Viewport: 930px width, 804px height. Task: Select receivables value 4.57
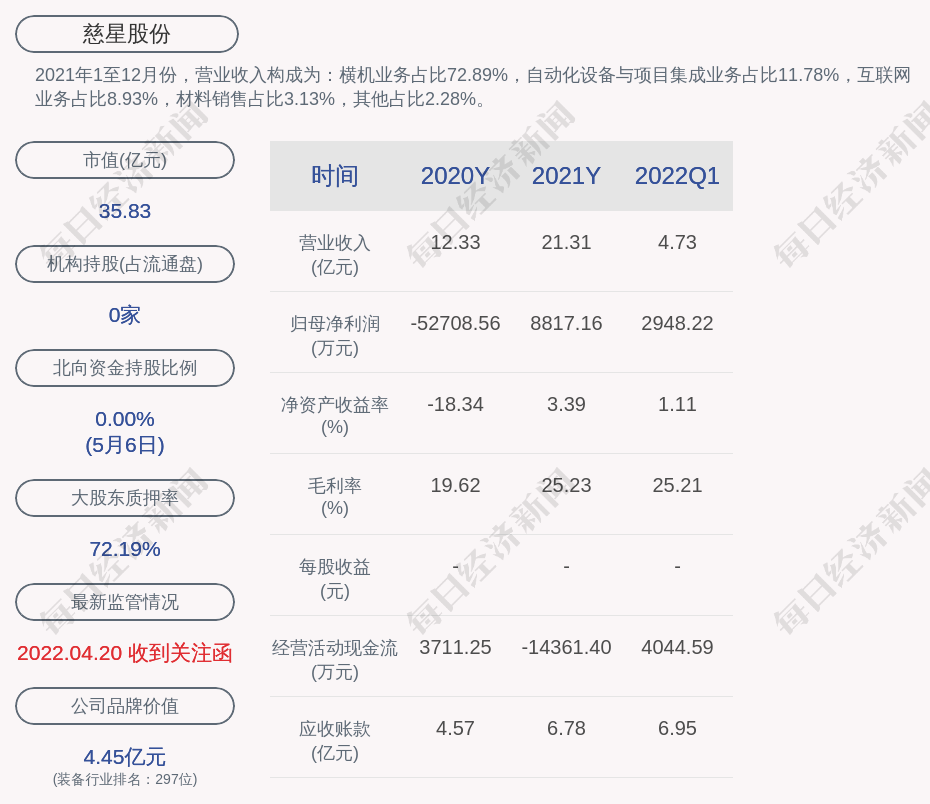[455, 728]
